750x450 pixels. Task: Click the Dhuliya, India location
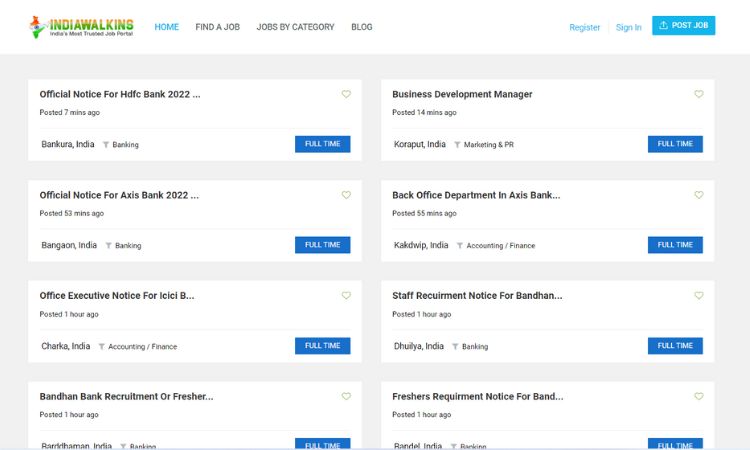click(419, 346)
